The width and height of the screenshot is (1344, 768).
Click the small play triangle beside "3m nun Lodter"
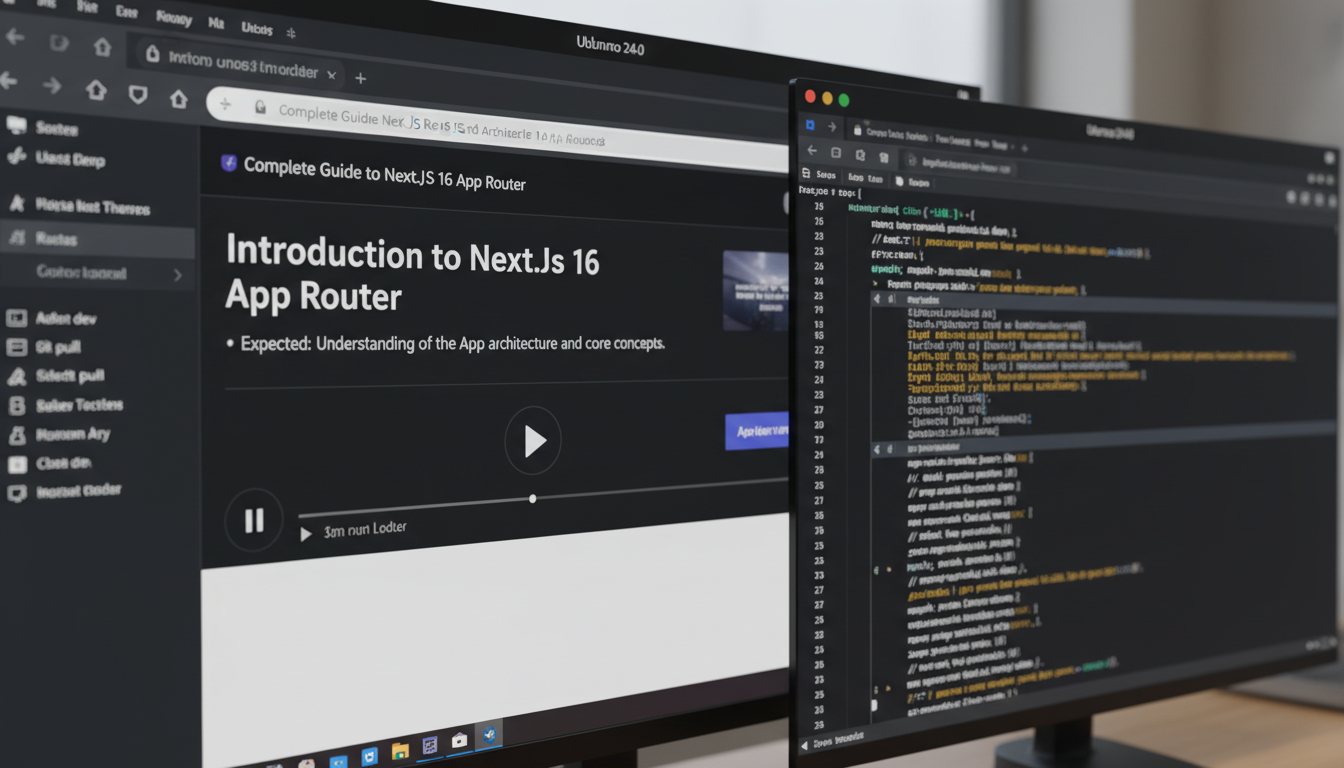(306, 534)
